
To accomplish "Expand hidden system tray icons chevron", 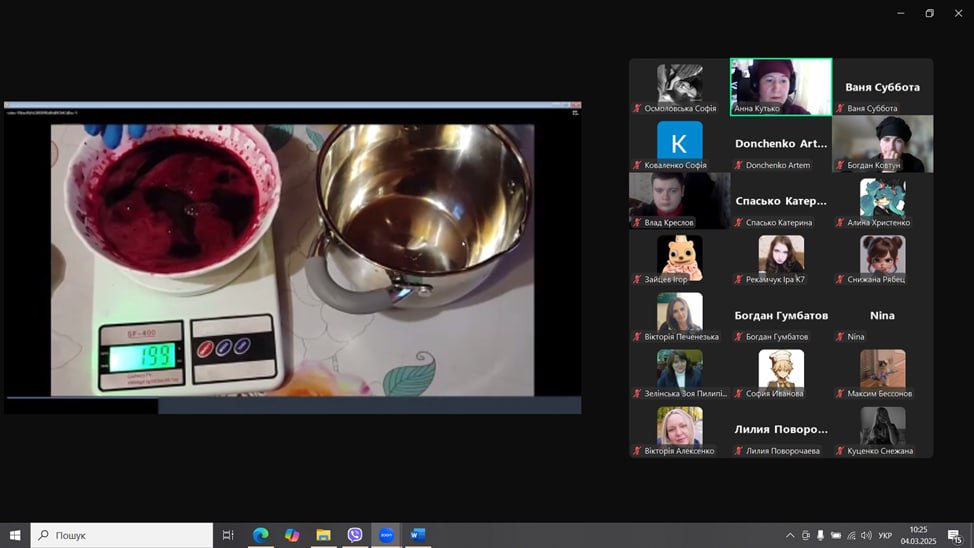I will 789,535.
